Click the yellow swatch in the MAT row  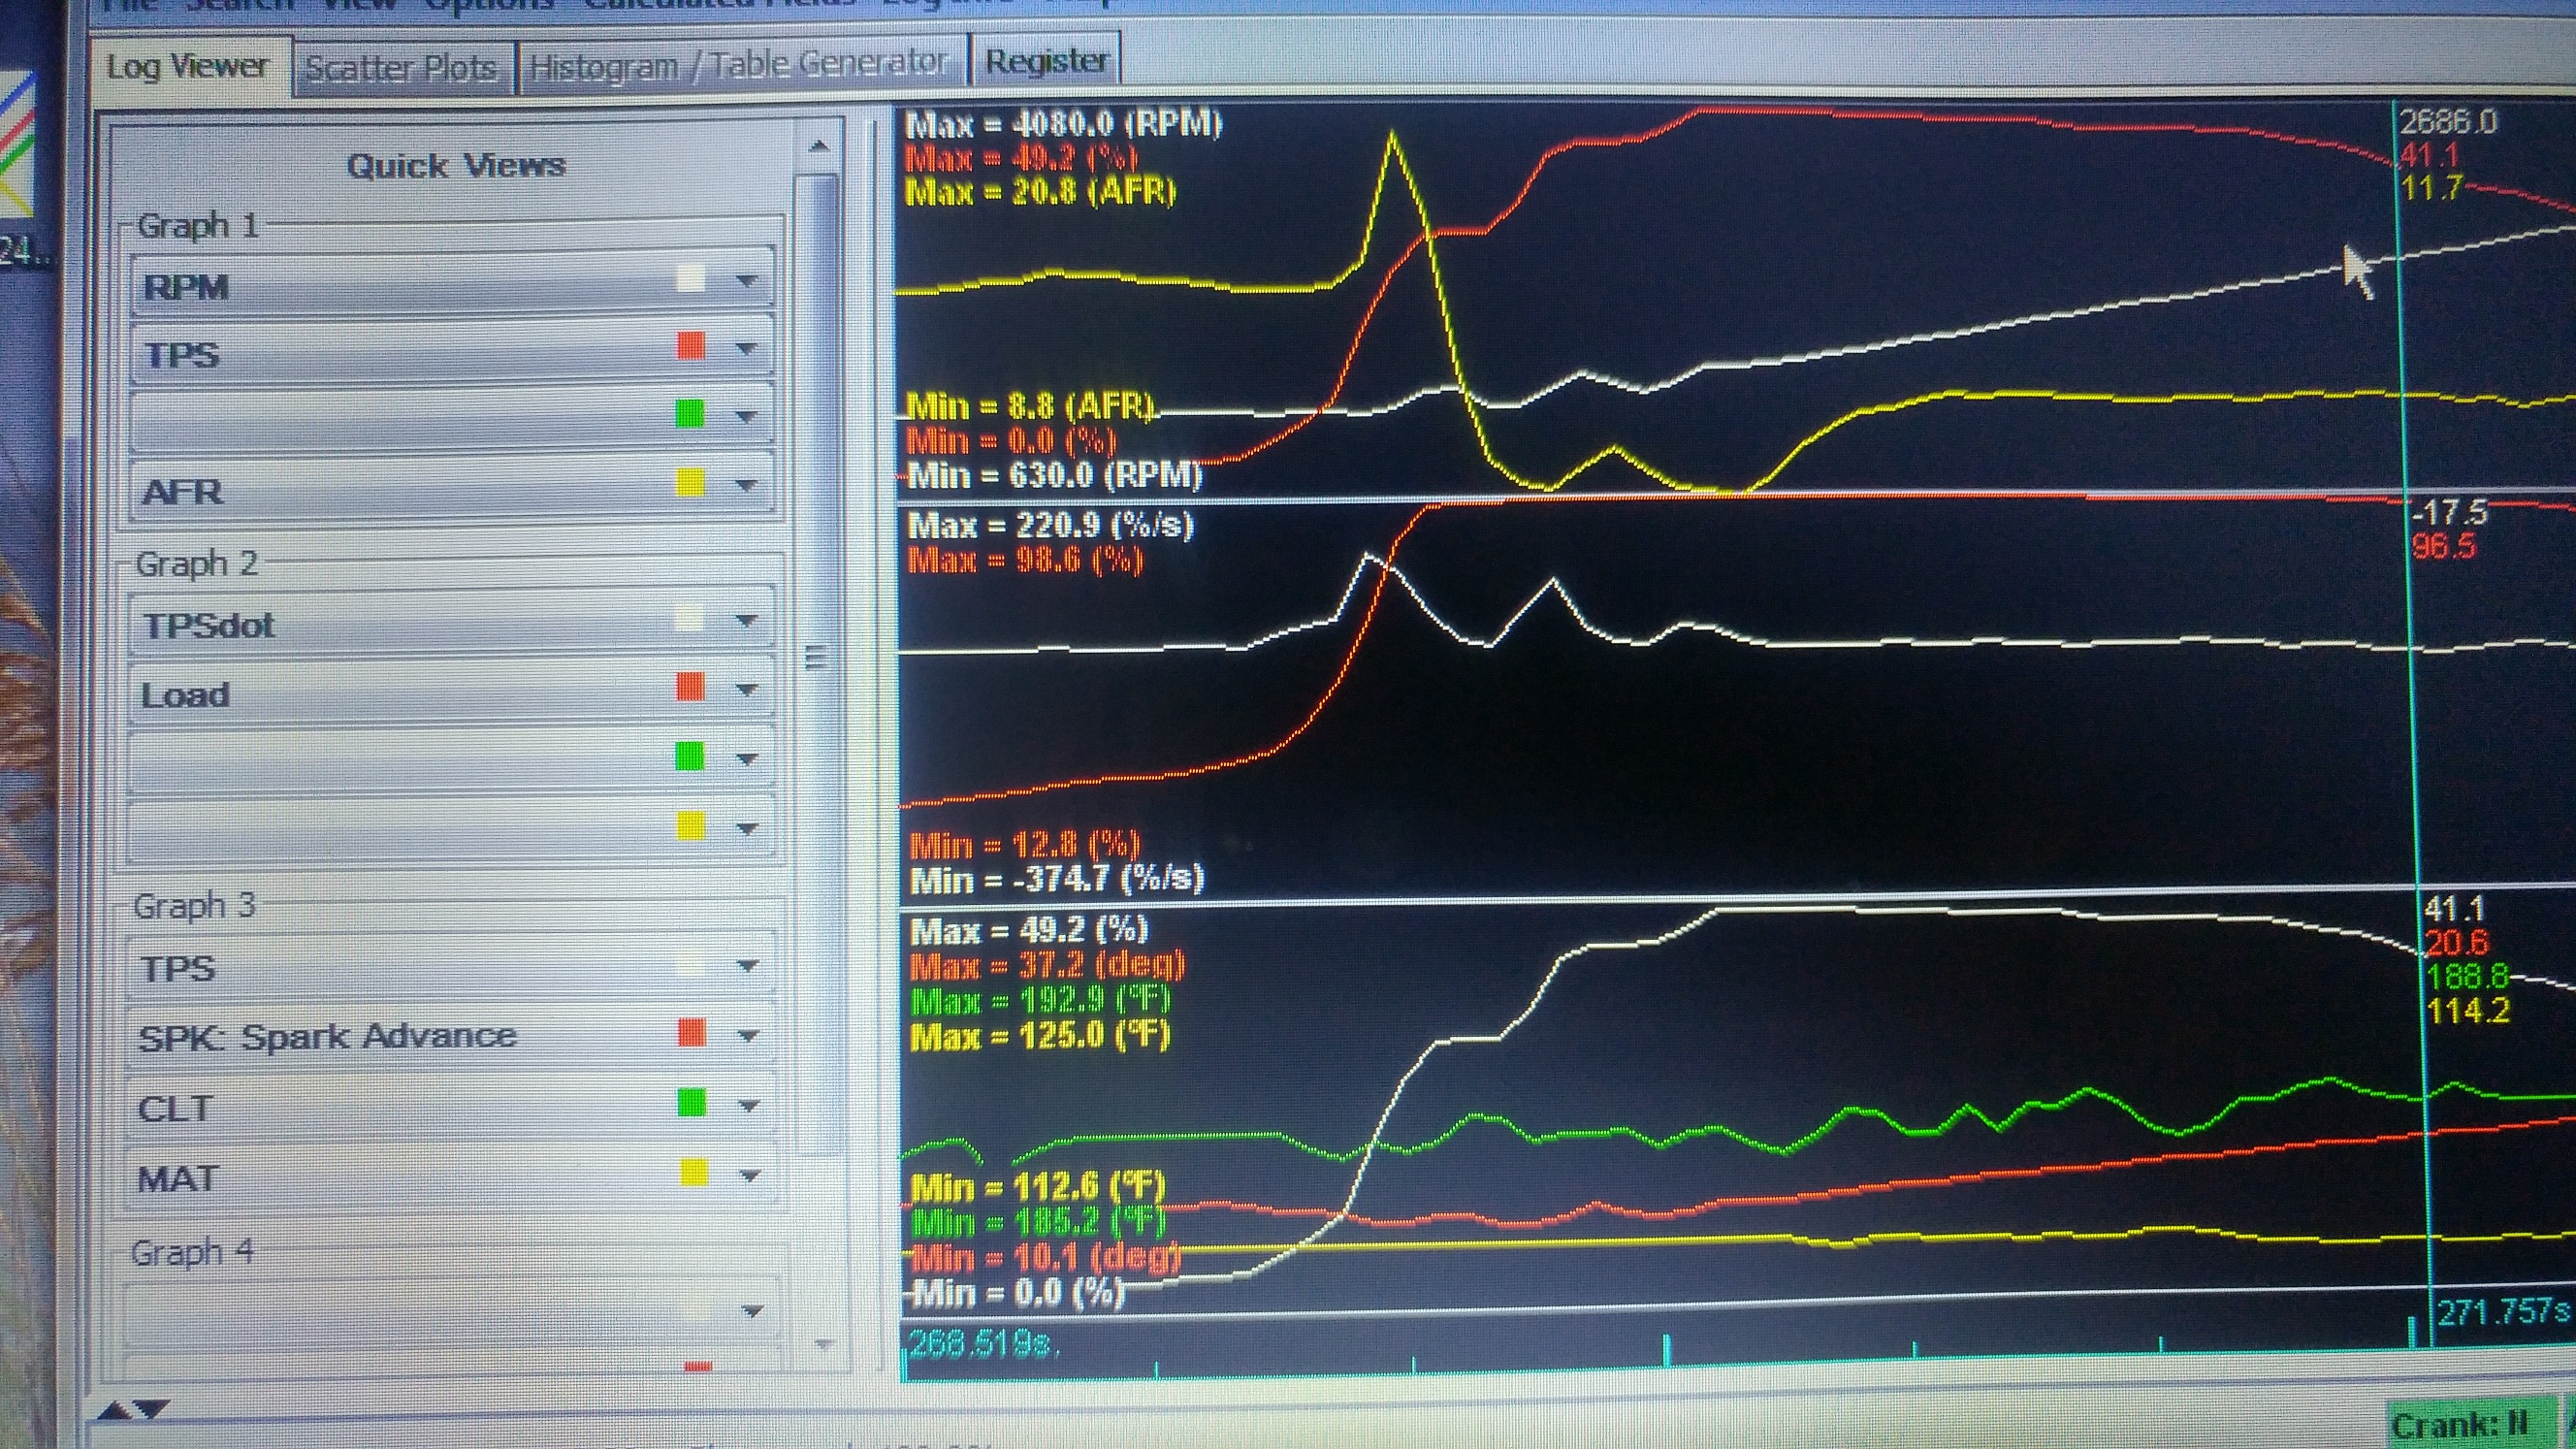click(x=693, y=1173)
